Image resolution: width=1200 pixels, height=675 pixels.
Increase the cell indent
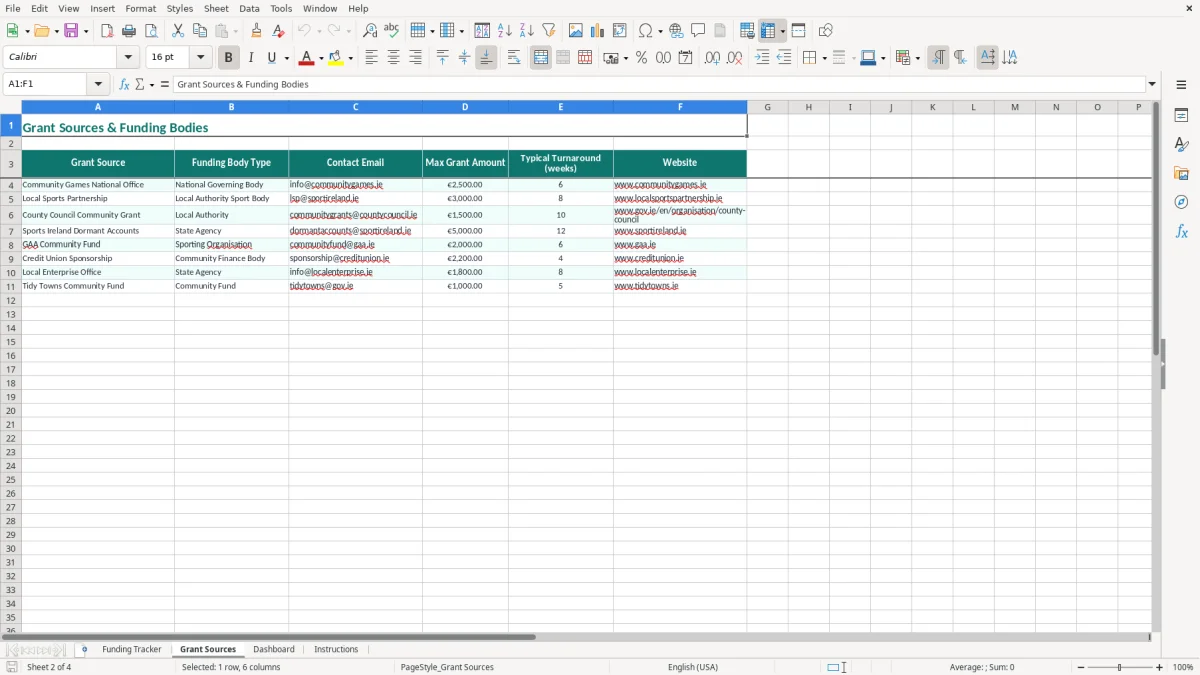(762, 58)
